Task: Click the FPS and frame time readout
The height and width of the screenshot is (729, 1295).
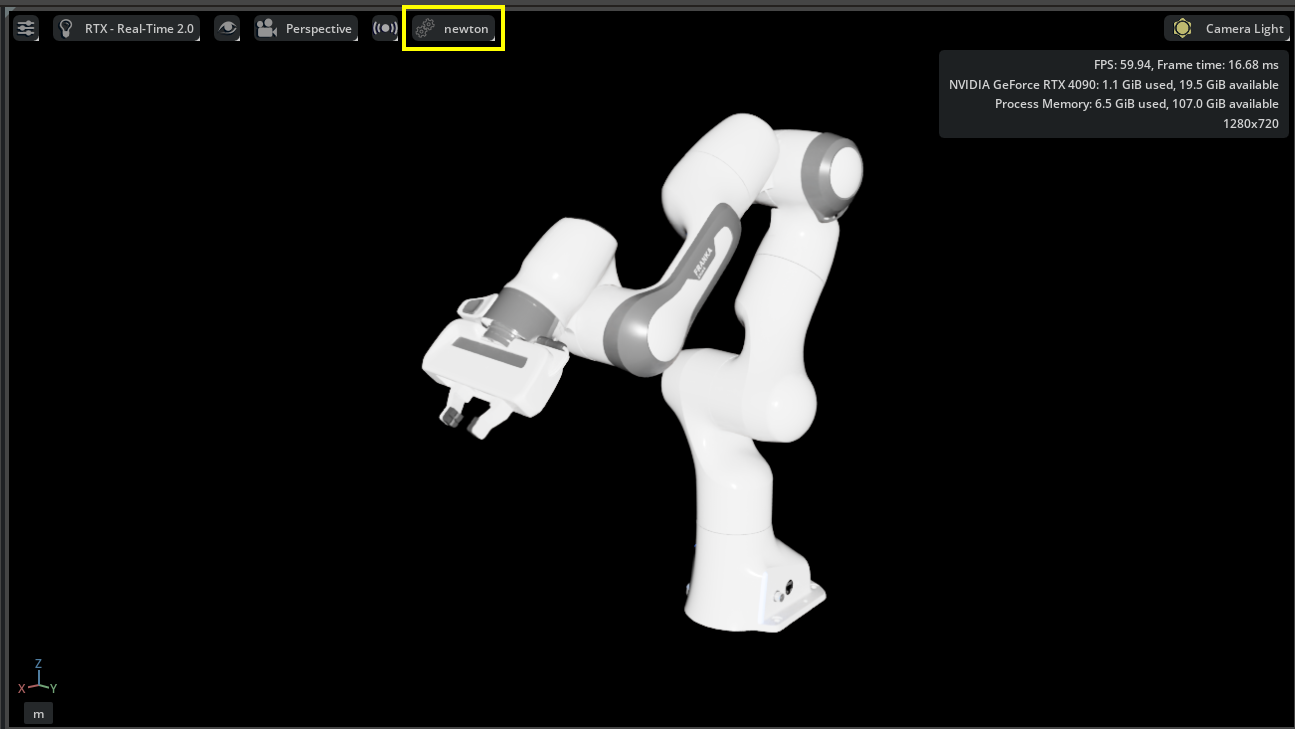Action: (1186, 65)
